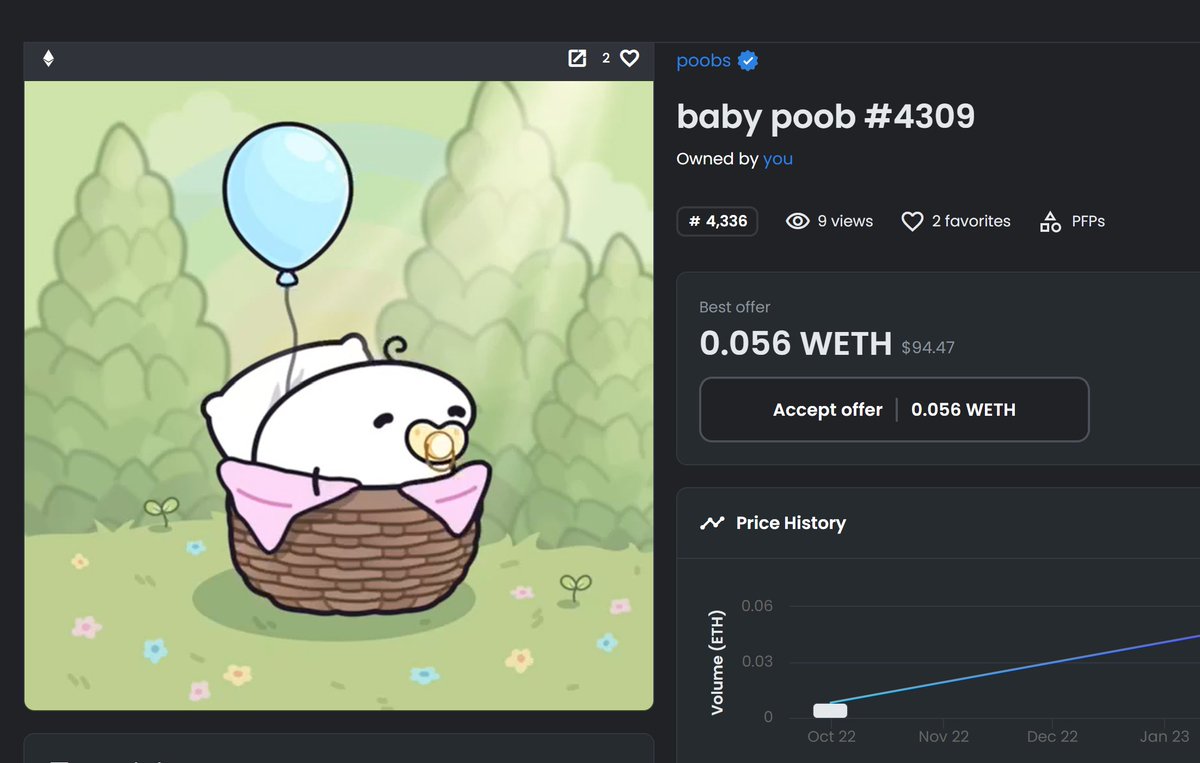Click the Ethereum logo icon above artwork
1200x763 pixels.
pyautogui.click(x=48, y=59)
